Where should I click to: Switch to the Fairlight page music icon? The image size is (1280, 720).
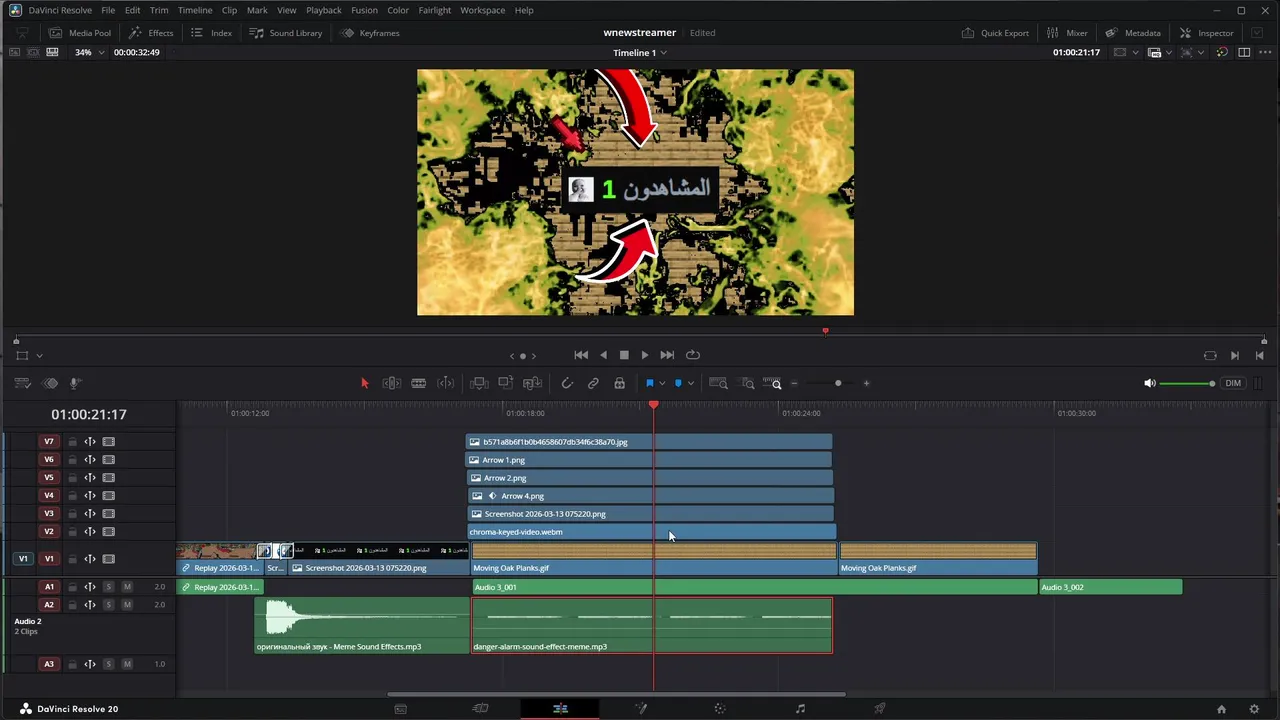point(800,709)
